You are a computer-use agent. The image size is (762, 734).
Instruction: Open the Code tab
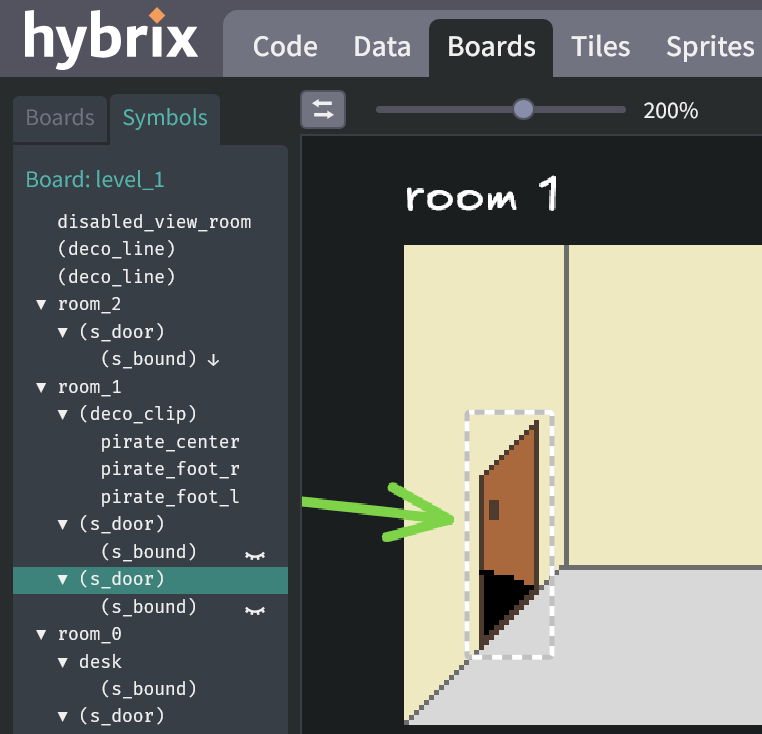click(285, 47)
